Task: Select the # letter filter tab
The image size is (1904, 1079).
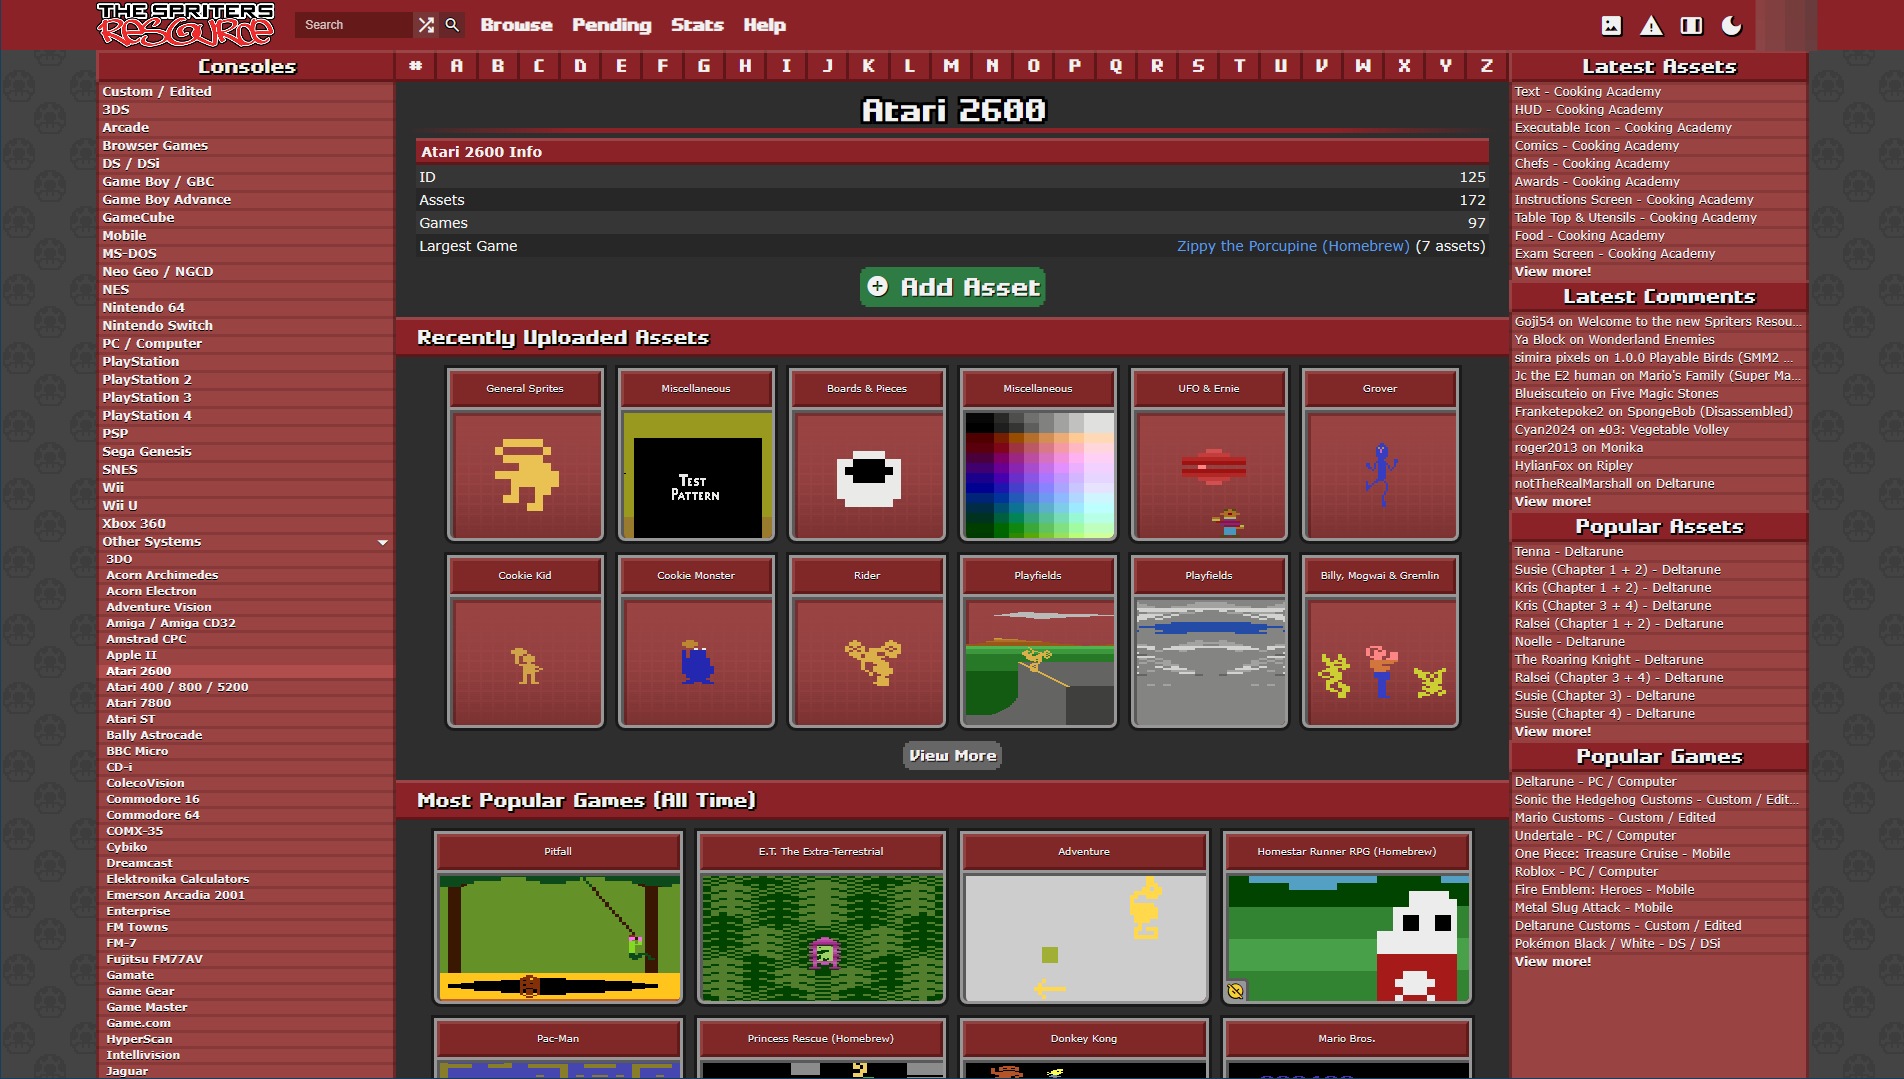Action: pos(416,66)
